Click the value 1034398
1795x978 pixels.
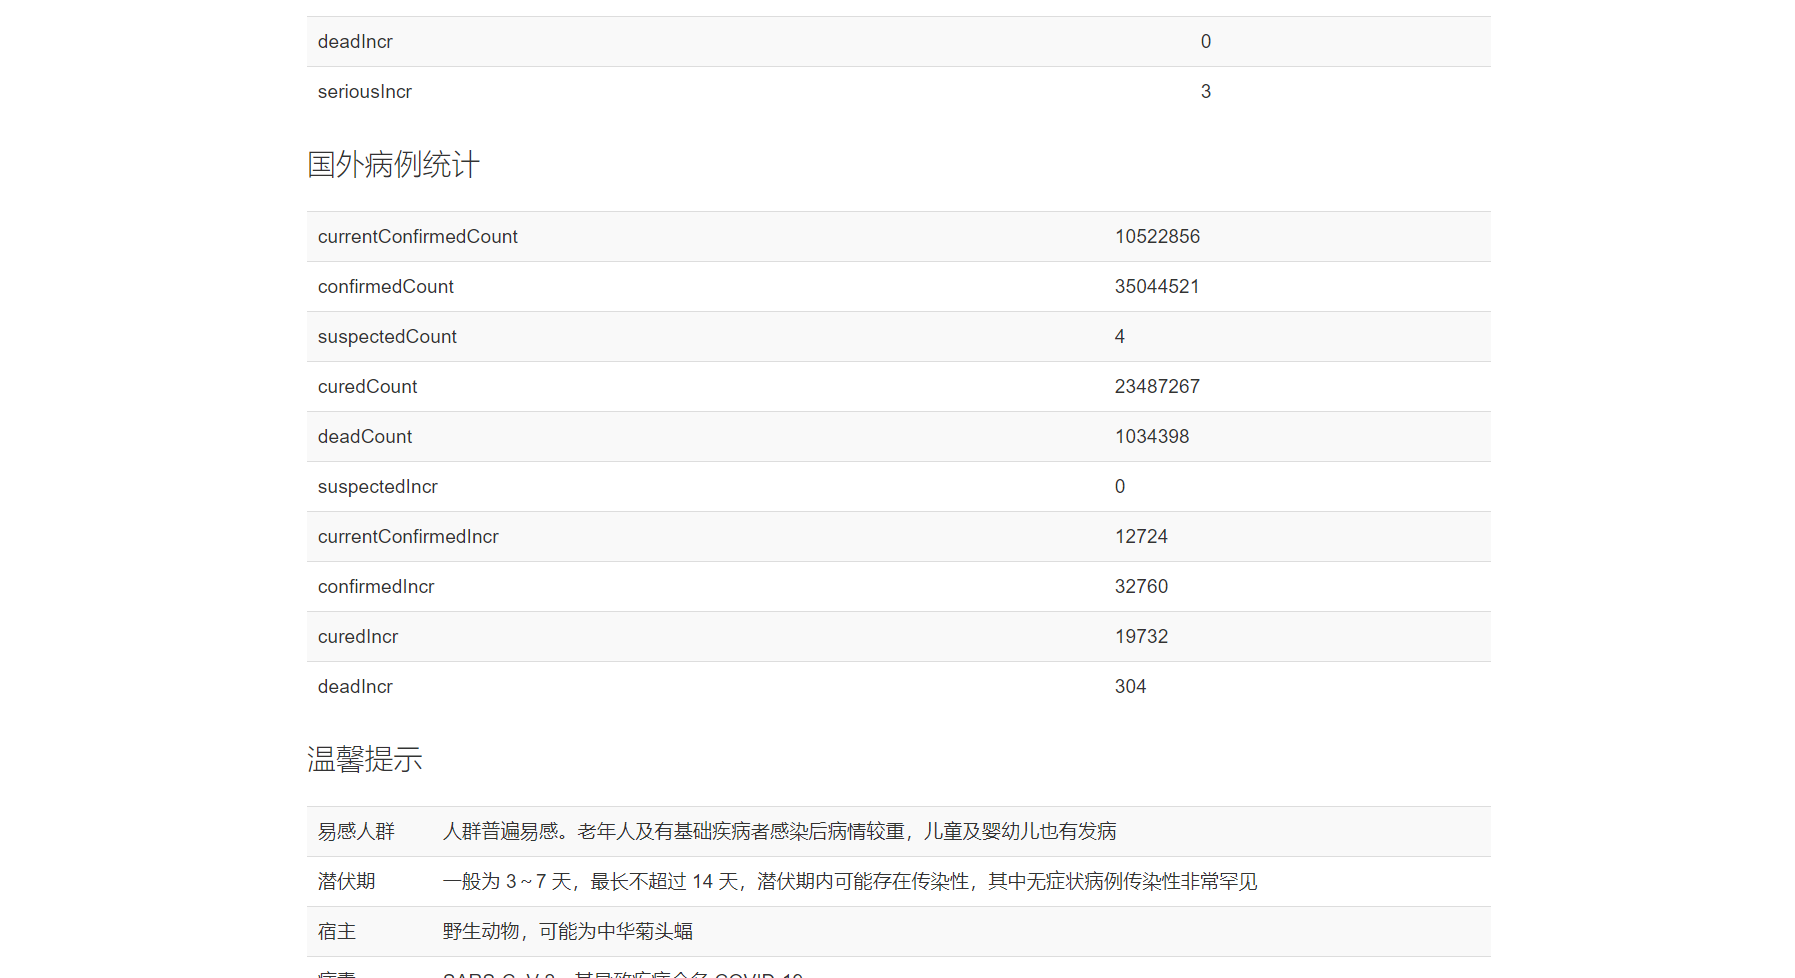[x=1152, y=437]
